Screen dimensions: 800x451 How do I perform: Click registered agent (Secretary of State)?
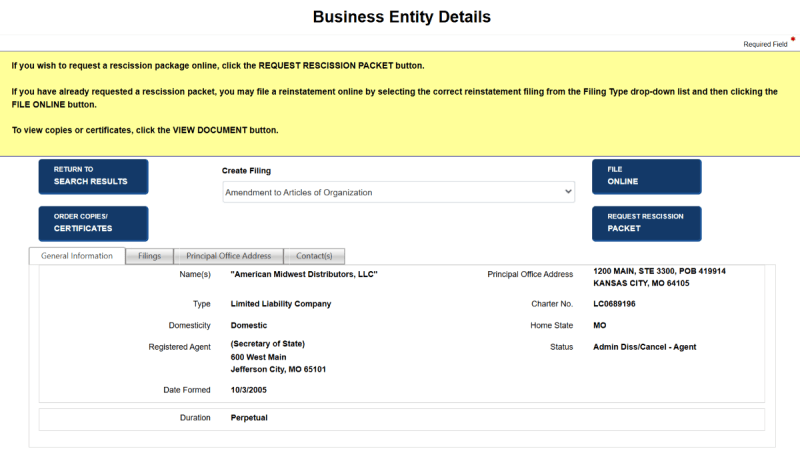pyautogui.click(x=267, y=344)
